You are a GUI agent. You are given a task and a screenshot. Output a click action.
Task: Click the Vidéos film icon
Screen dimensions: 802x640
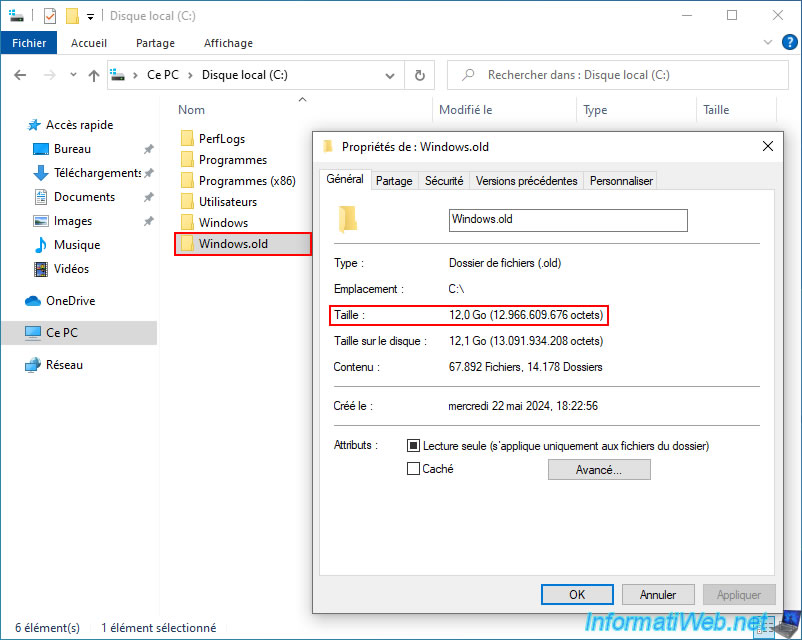click(41, 269)
